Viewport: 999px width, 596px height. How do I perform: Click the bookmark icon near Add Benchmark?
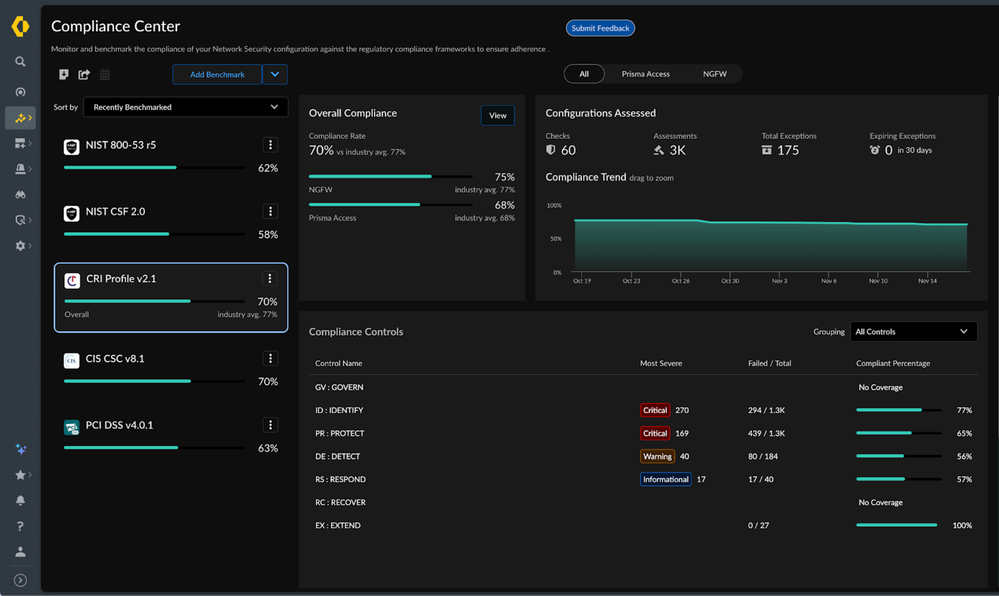coord(63,74)
